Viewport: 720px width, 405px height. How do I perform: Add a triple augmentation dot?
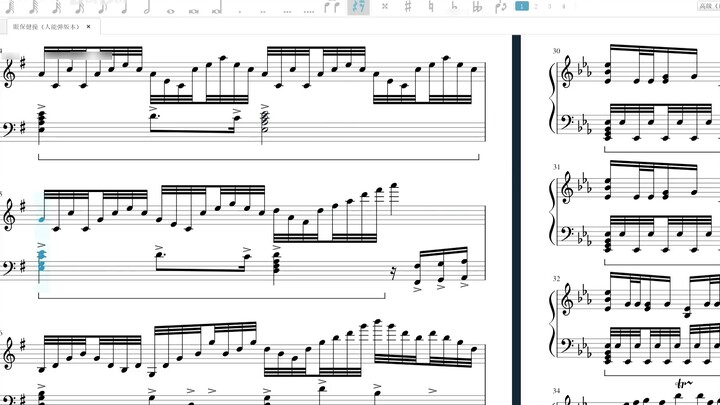click(287, 11)
